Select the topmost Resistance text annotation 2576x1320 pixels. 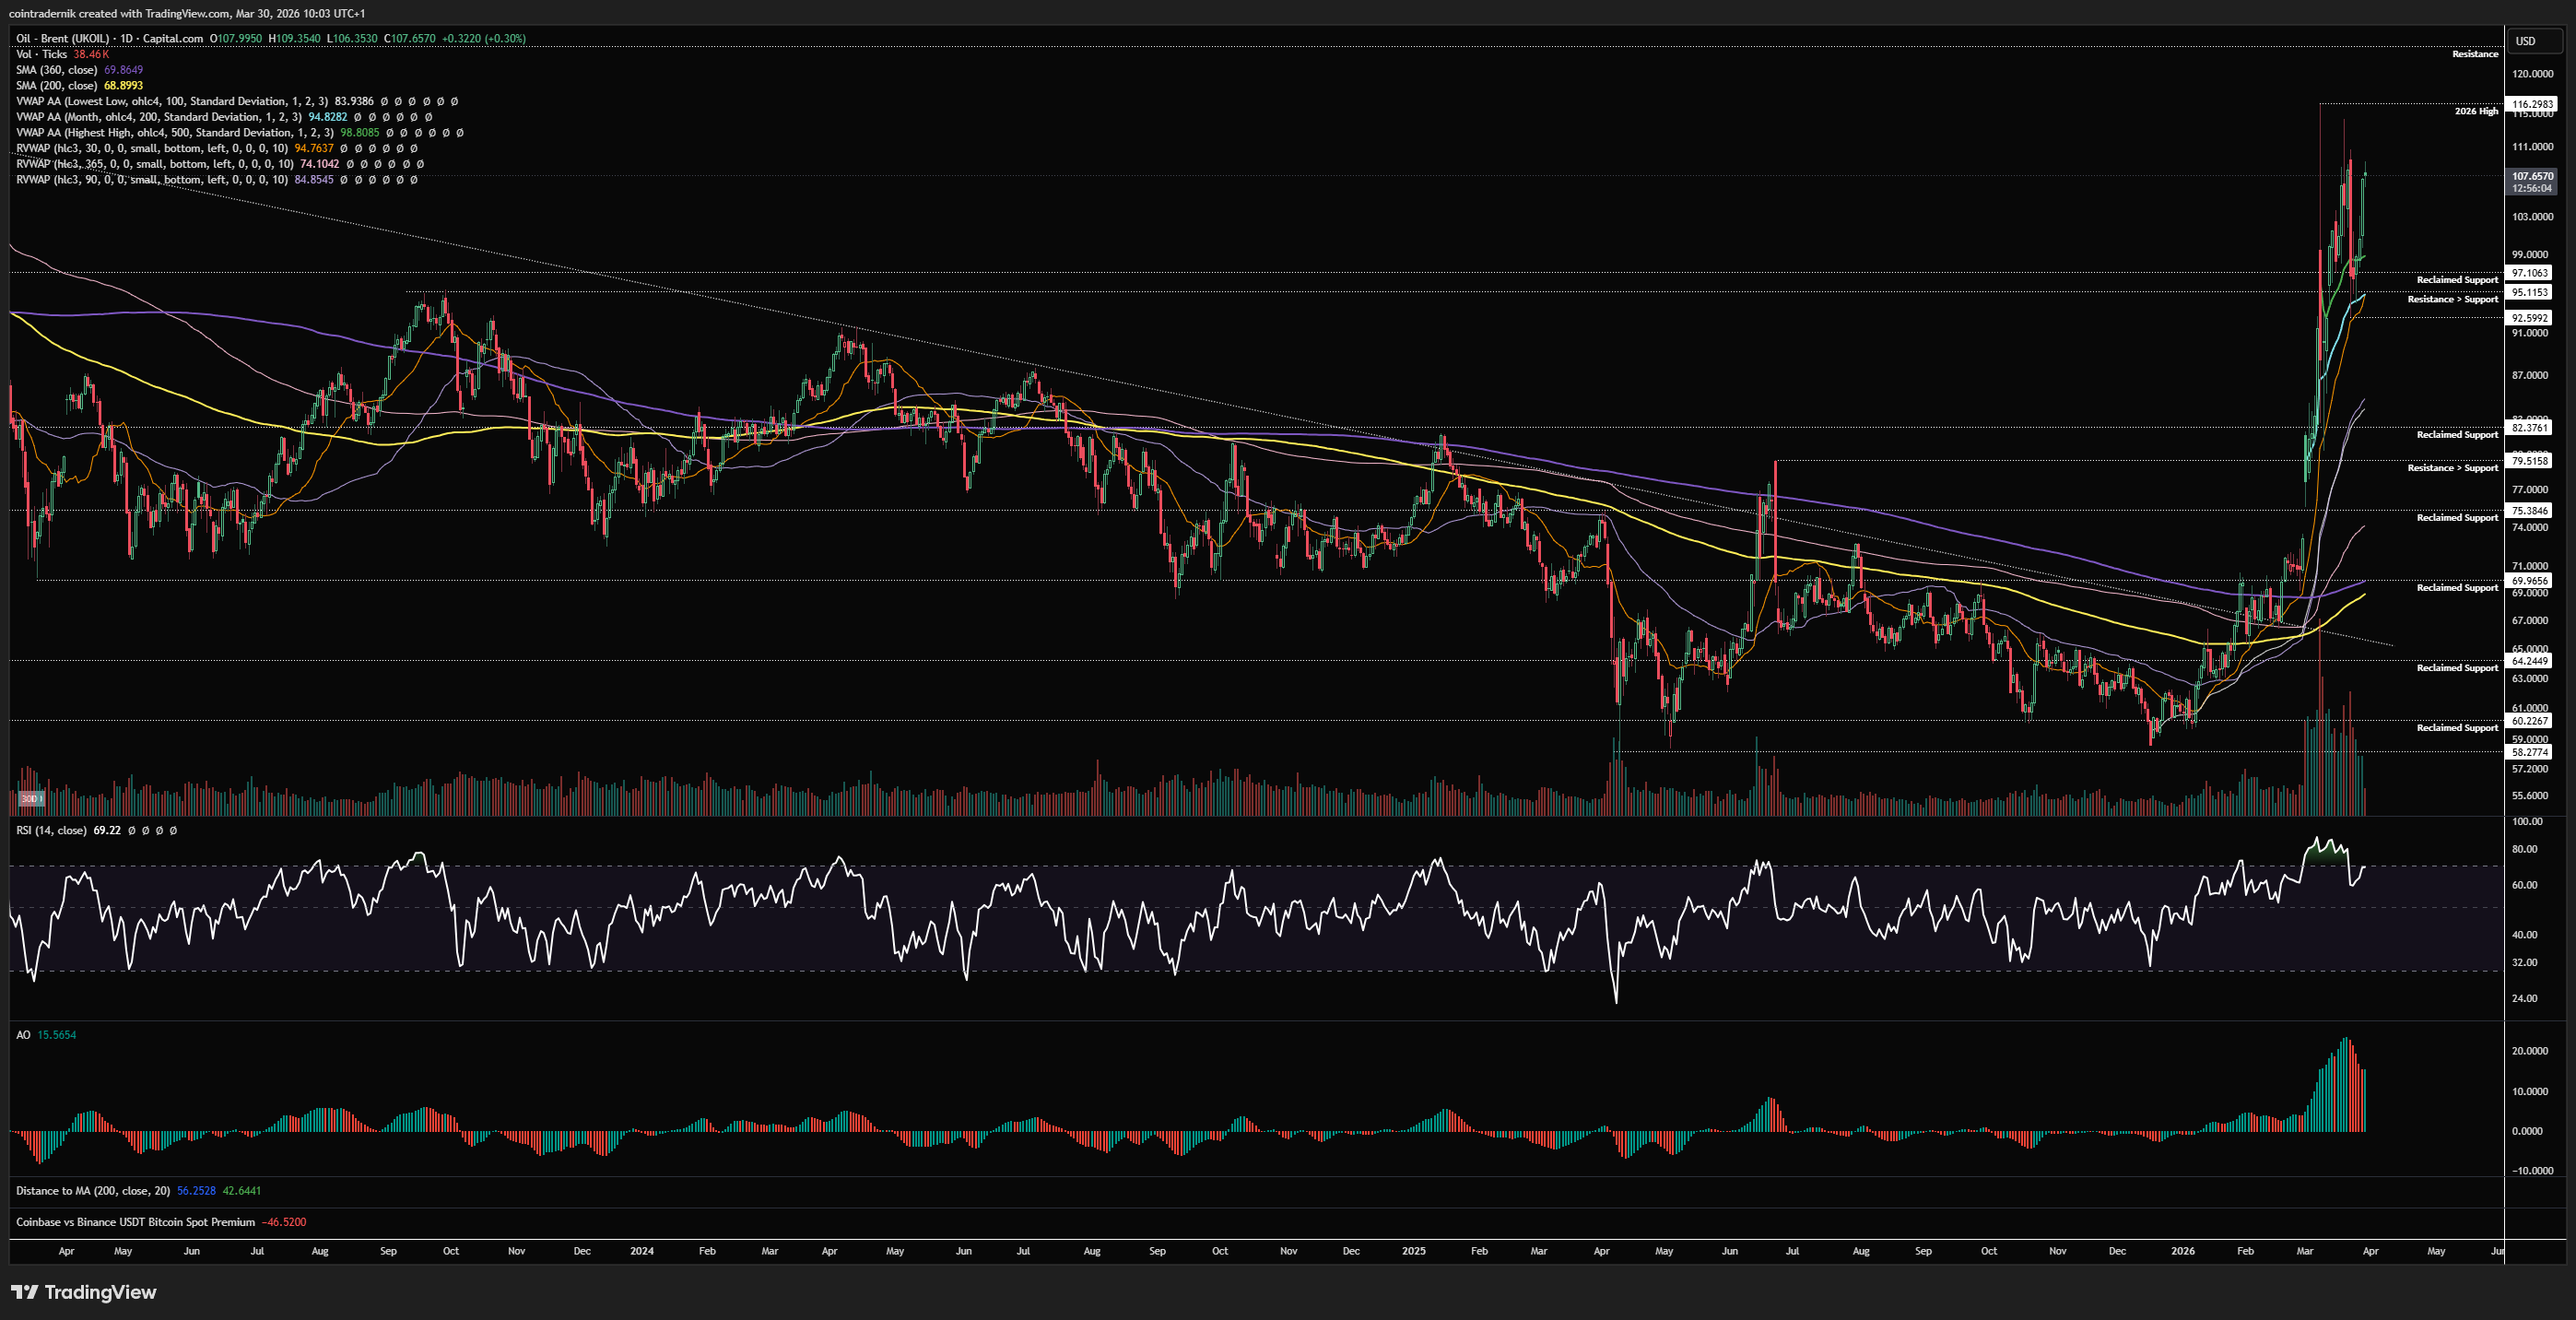click(x=2474, y=54)
